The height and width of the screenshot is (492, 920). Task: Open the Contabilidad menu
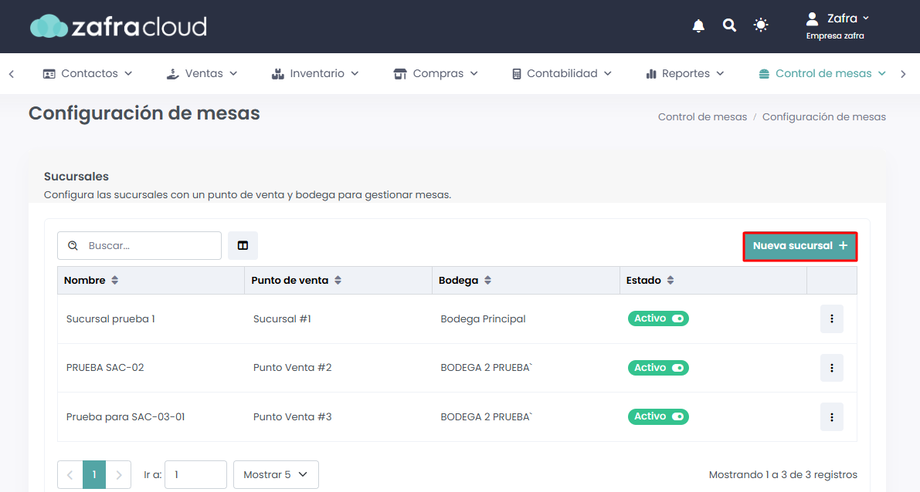(x=562, y=73)
